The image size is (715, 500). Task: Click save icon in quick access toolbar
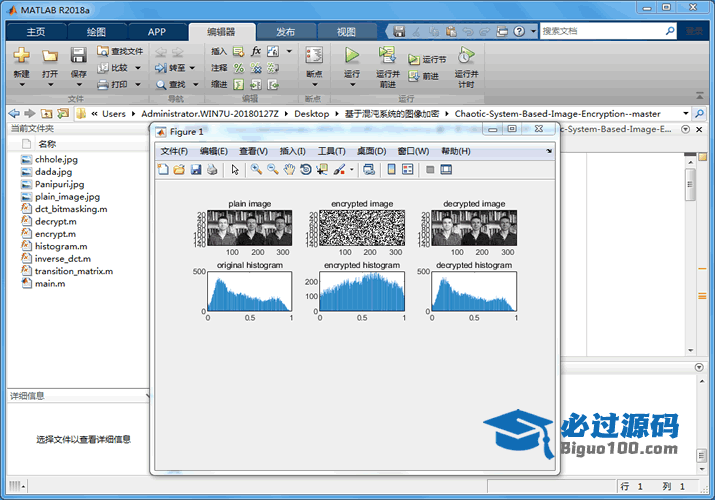[x=399, y=31]
